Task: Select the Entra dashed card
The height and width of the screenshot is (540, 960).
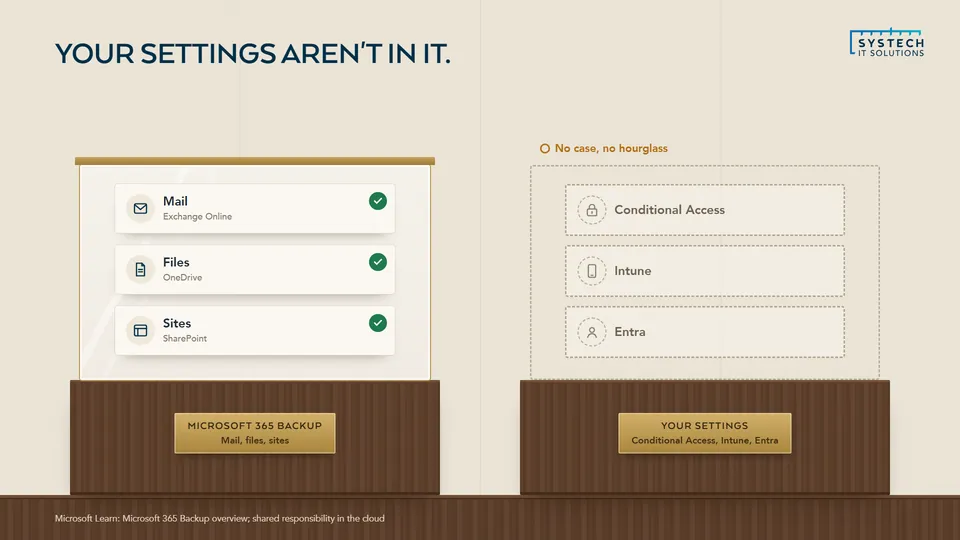Action: (x=705, y=332)
